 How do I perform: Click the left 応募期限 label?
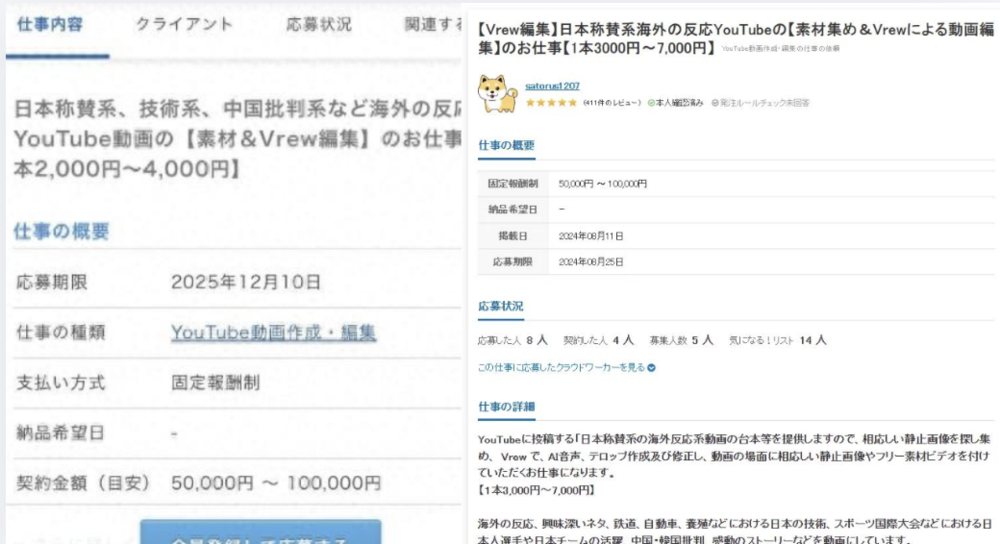[x=52, y=282]
